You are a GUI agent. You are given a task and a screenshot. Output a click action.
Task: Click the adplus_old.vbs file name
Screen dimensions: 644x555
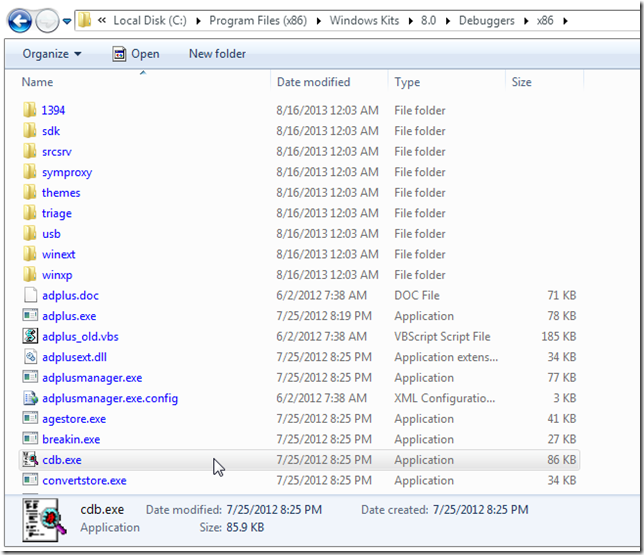pos(80,337)
